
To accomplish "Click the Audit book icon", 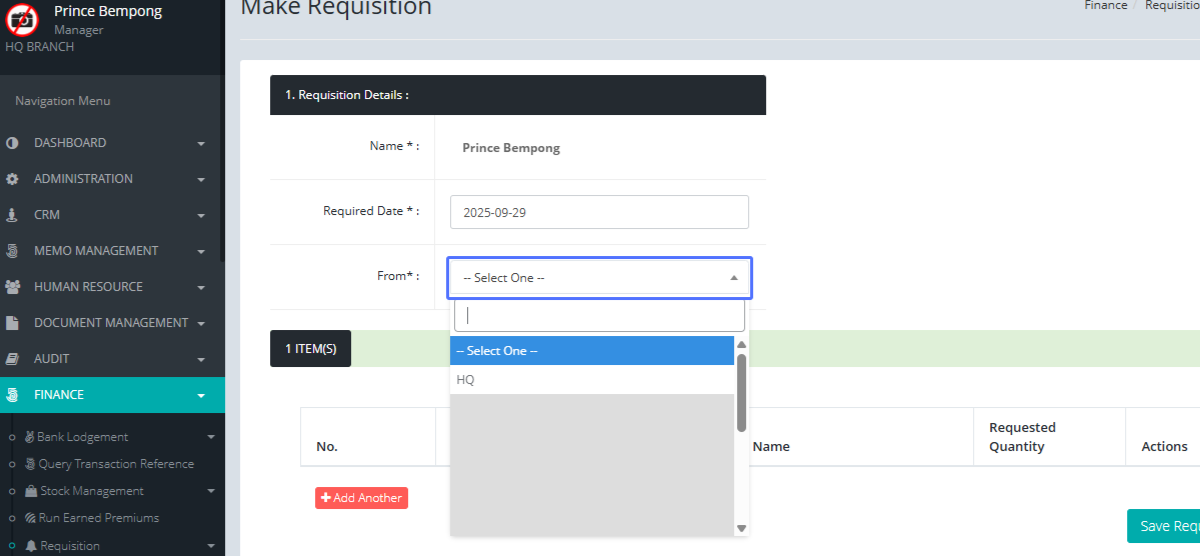I will click(12, 359).
